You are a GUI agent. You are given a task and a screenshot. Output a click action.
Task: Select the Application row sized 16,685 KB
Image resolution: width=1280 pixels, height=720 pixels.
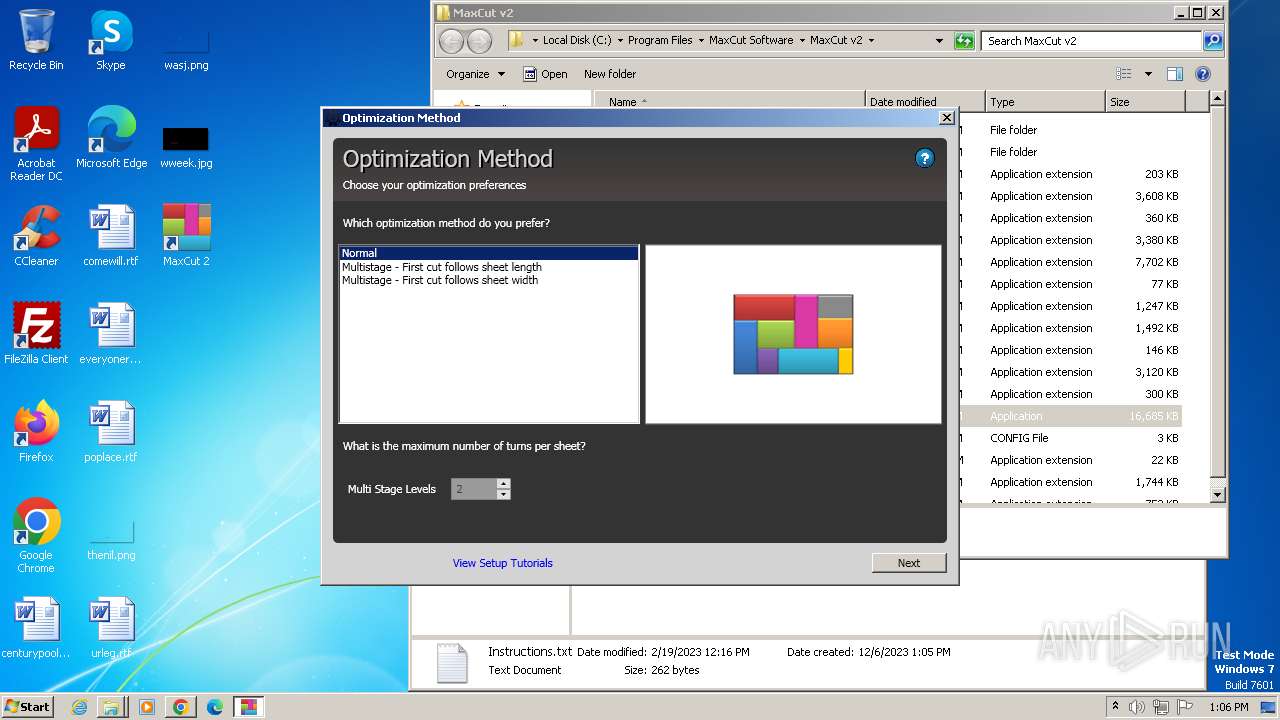1070,416
